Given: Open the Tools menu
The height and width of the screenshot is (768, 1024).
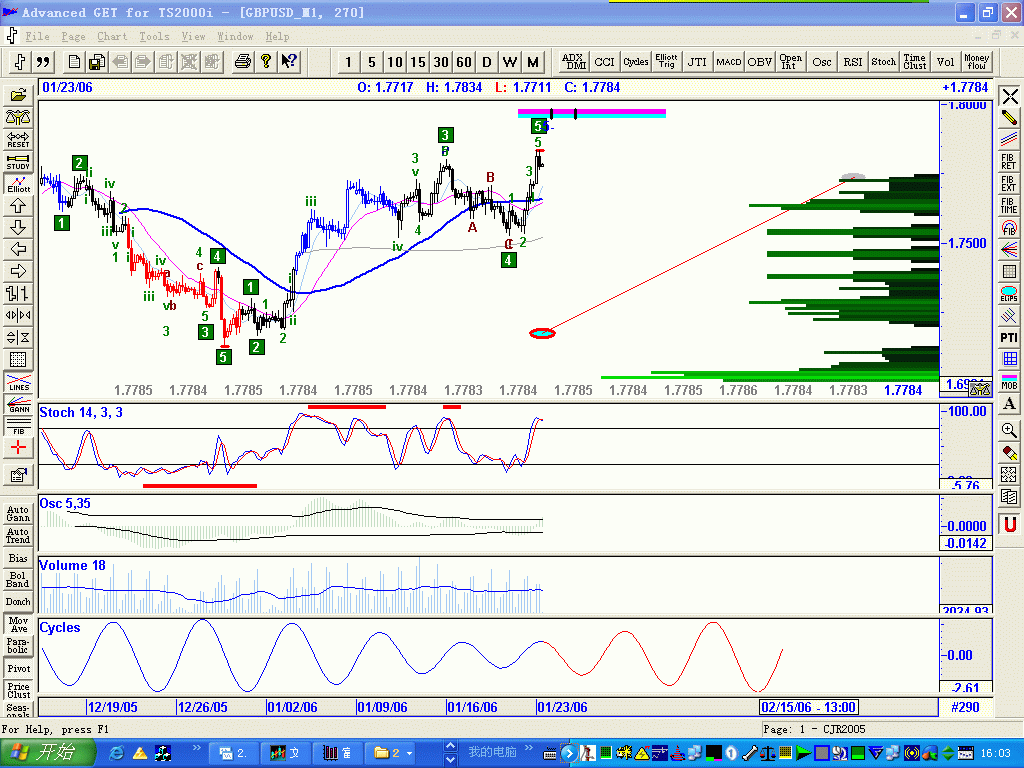Looking at the screenshot, I should (154, 36).
